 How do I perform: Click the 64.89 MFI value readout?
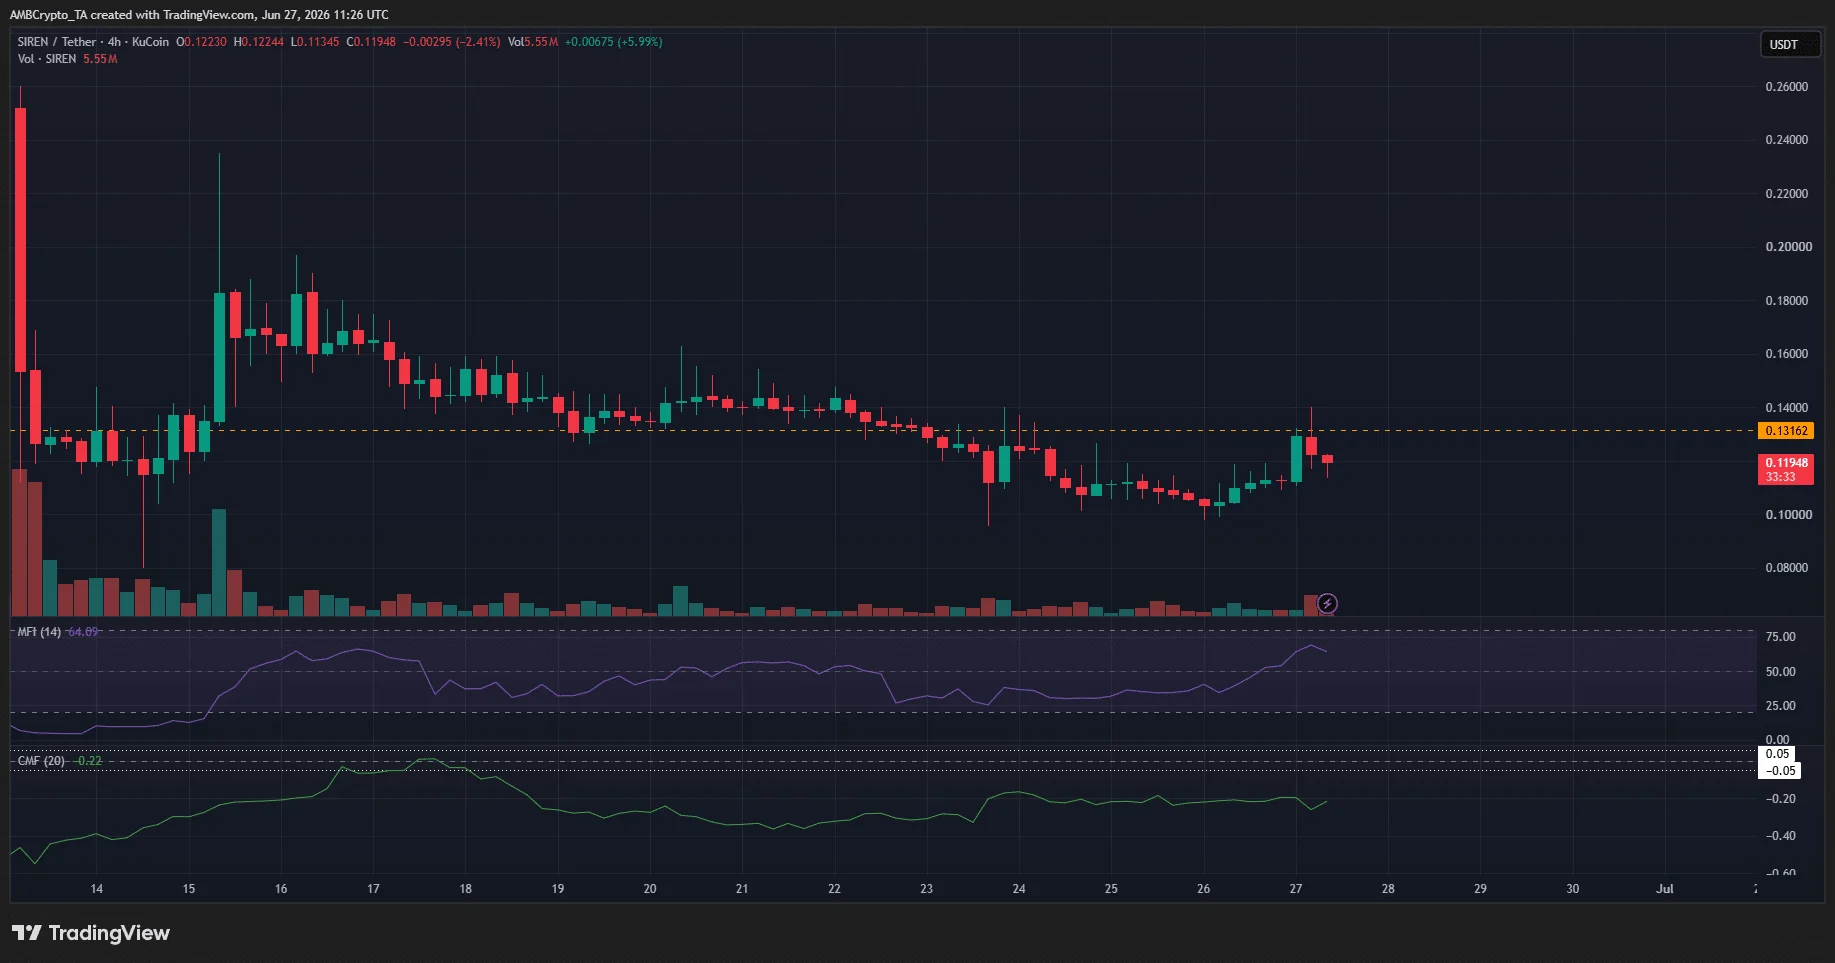pyautogui.click(x=83, y=632)
